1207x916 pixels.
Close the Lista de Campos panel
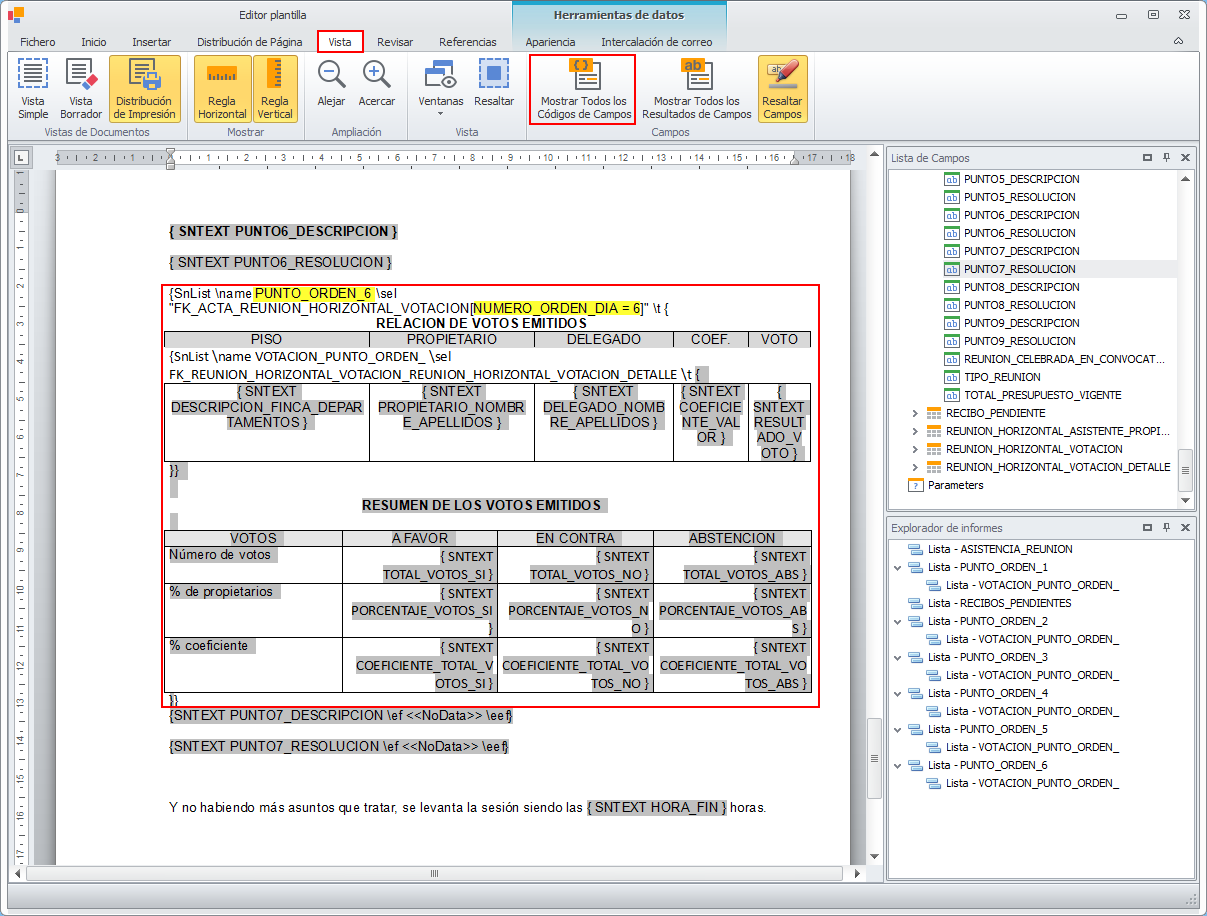coord(1185,158)
